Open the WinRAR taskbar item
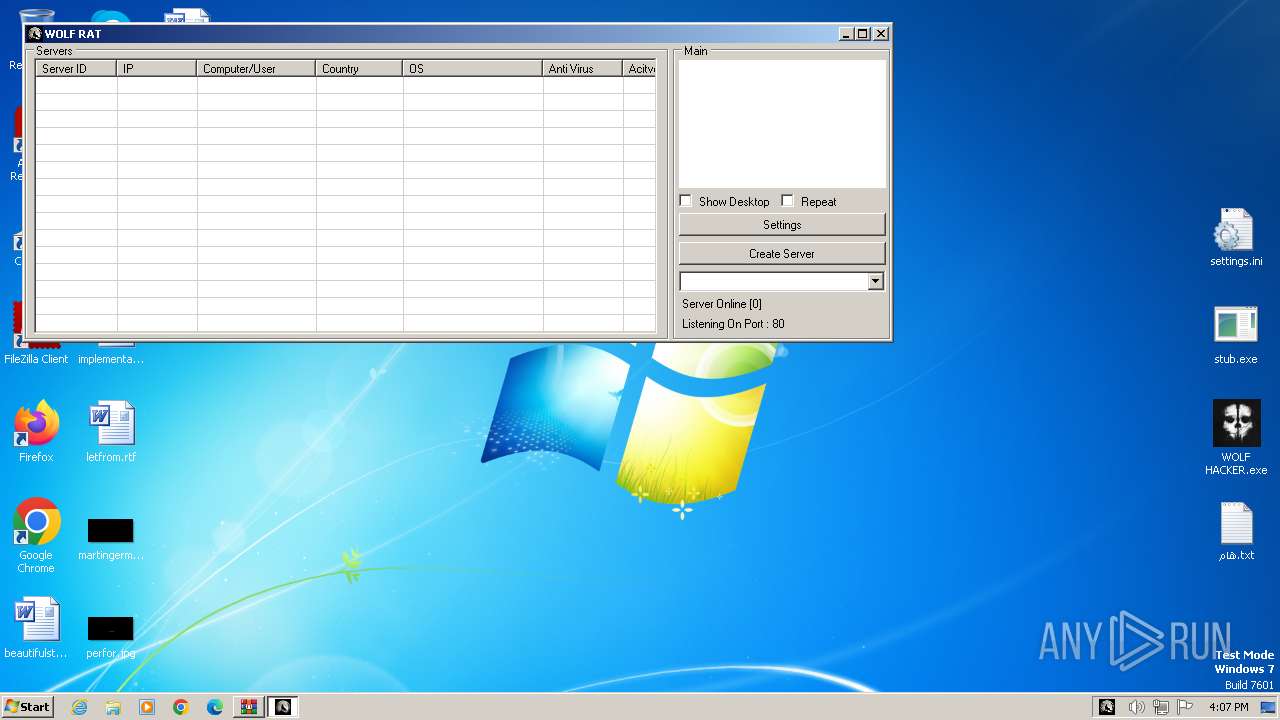 coord(248,707)
